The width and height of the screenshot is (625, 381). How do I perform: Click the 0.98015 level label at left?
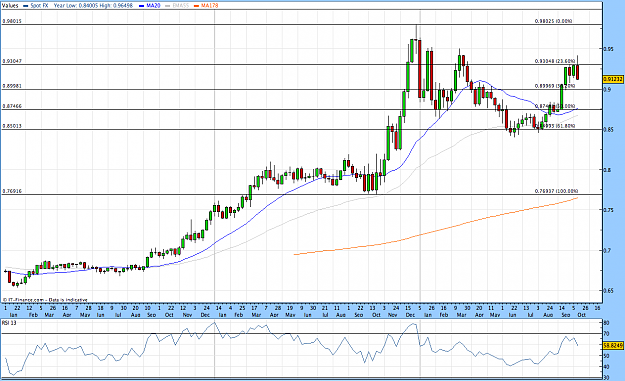click(x=12, y=21)
